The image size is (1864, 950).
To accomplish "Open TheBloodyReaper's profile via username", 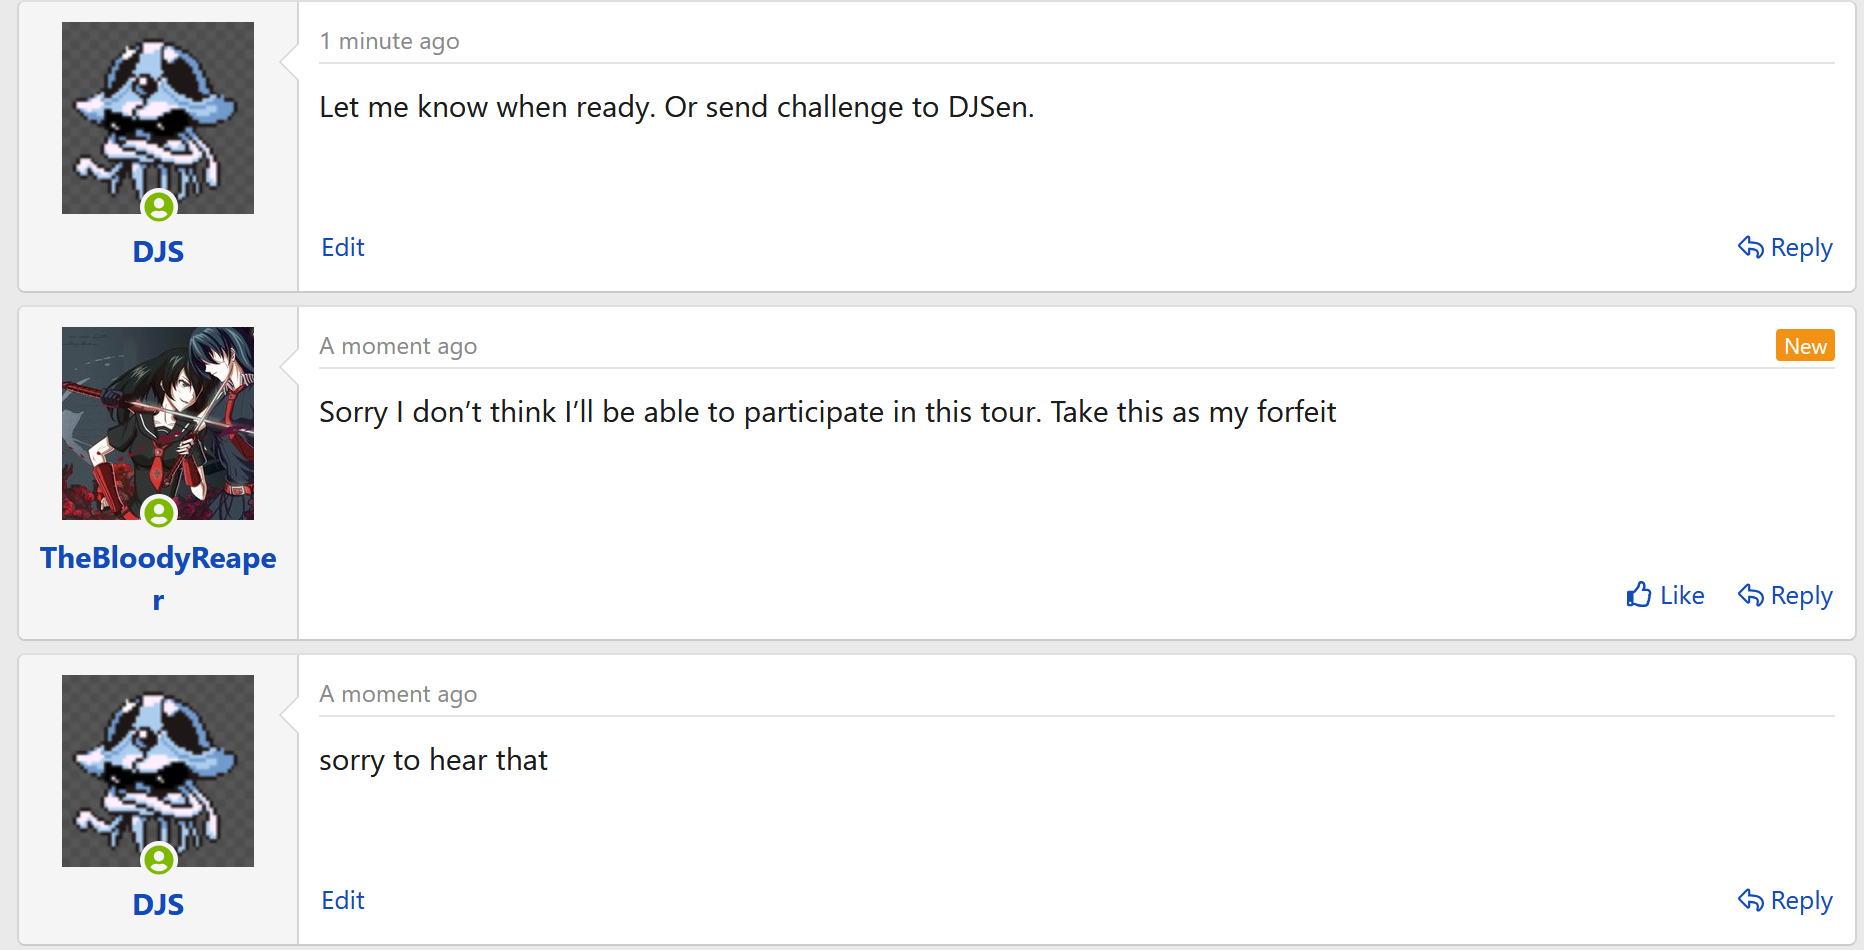I will pos(158,558).
